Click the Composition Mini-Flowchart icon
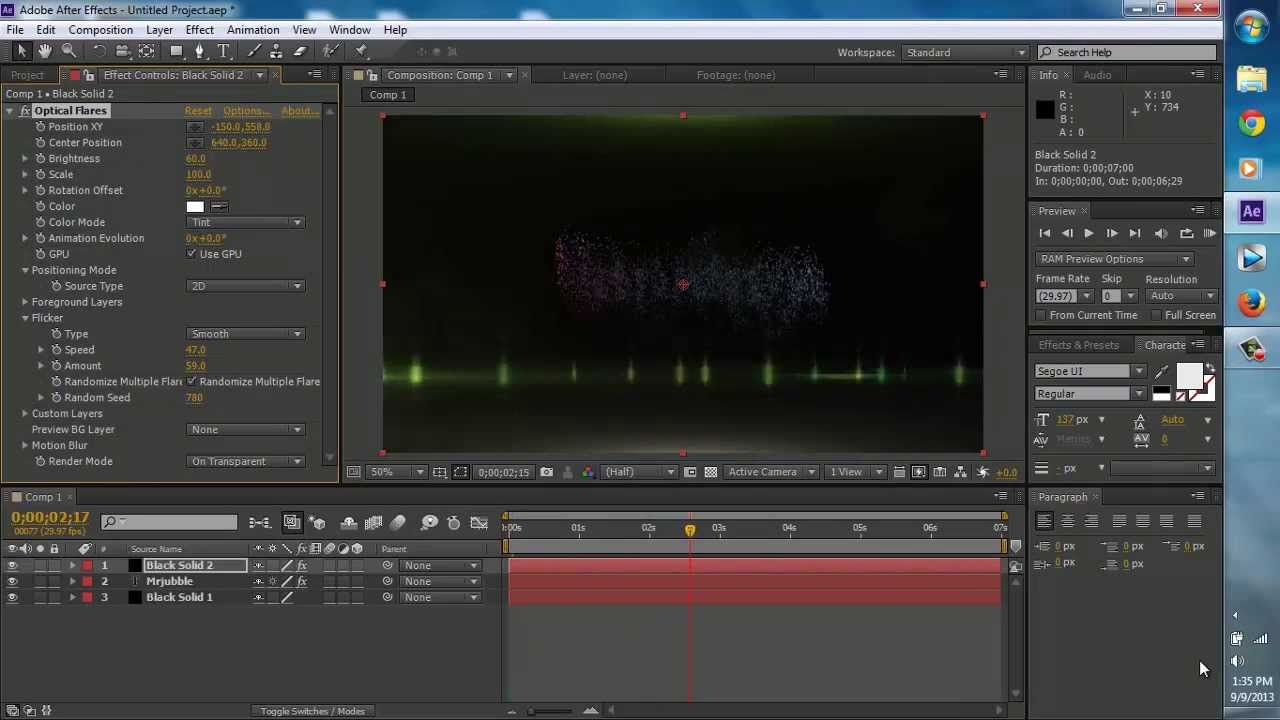Image resolution: width=1280 pixels, height=720 pixels. (x=260, y=523)
